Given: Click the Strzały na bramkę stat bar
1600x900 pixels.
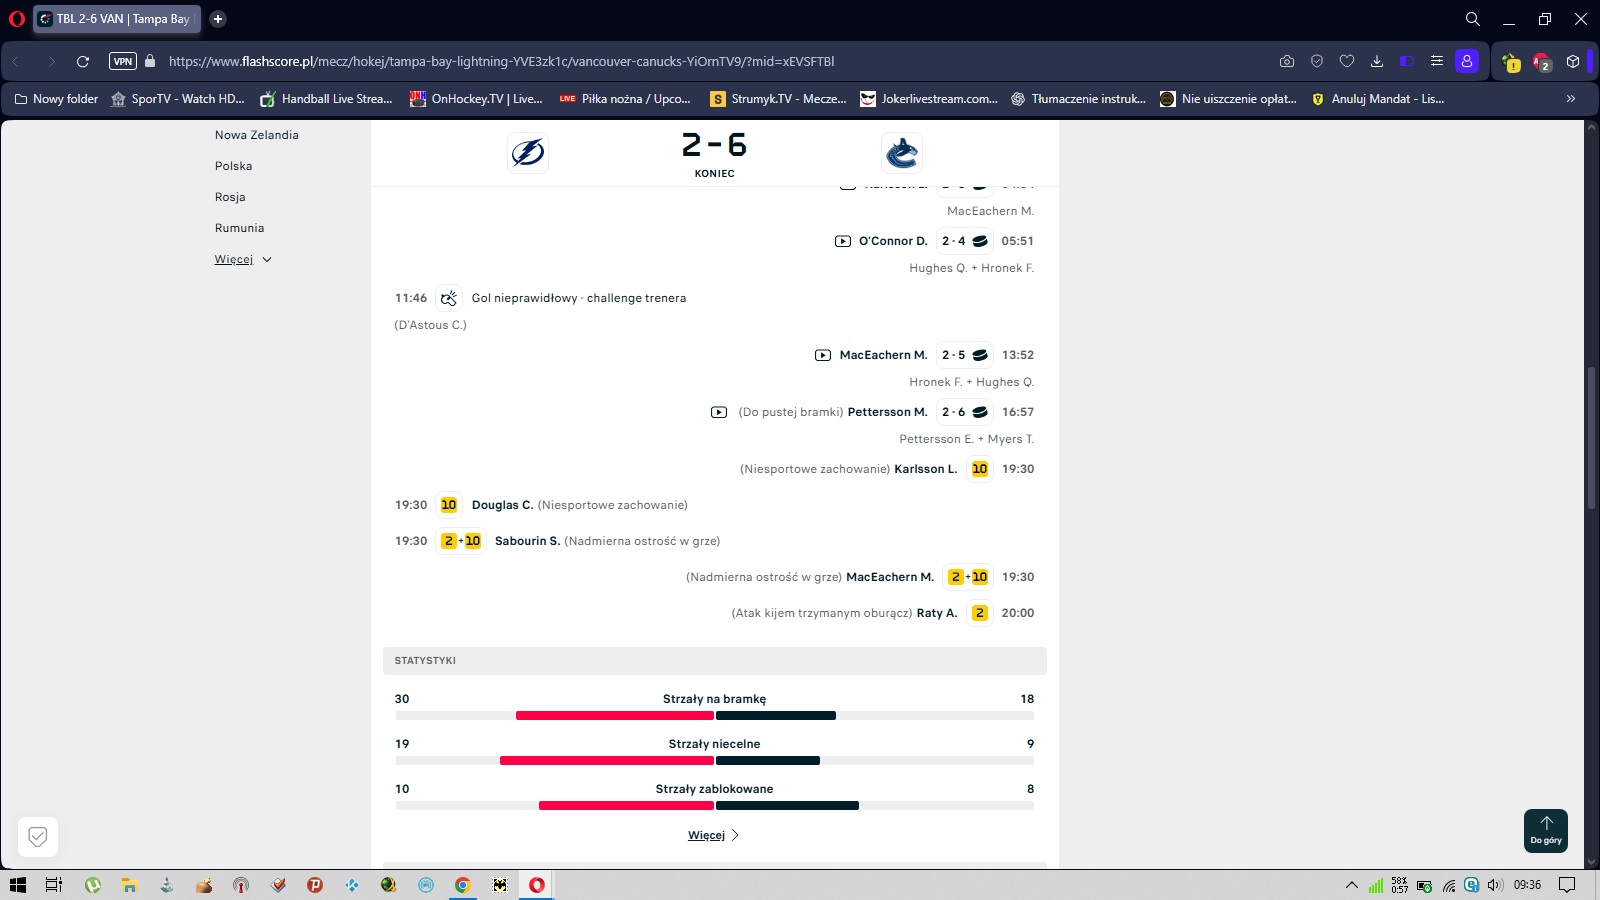Looking at the screenshot, I should tap(714, 715).
